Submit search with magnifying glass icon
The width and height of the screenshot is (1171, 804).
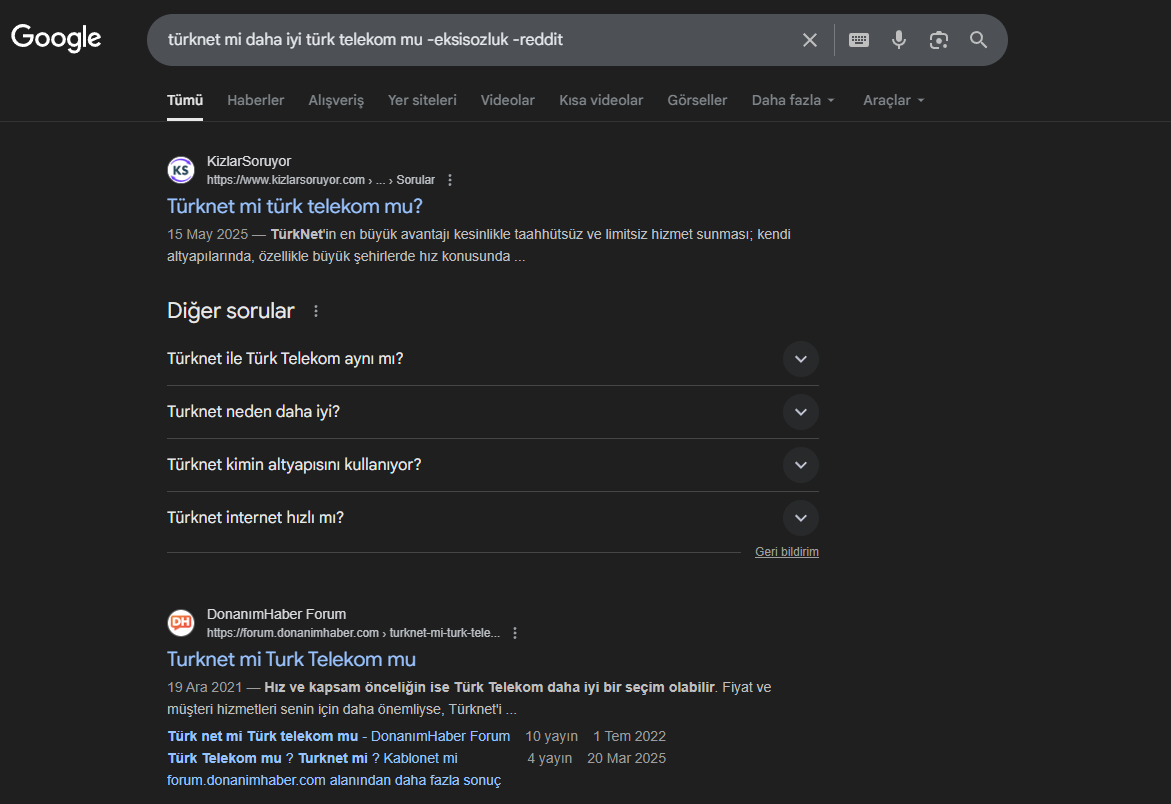pyautogui.click(x=978, y=40)
